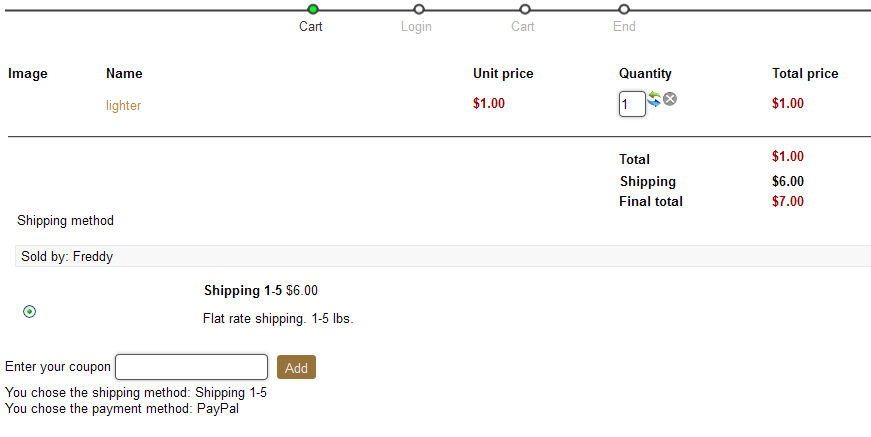Select the Shipping 1-5 radio button
This screenshot has height=437, width=871.
coord(29,311)
